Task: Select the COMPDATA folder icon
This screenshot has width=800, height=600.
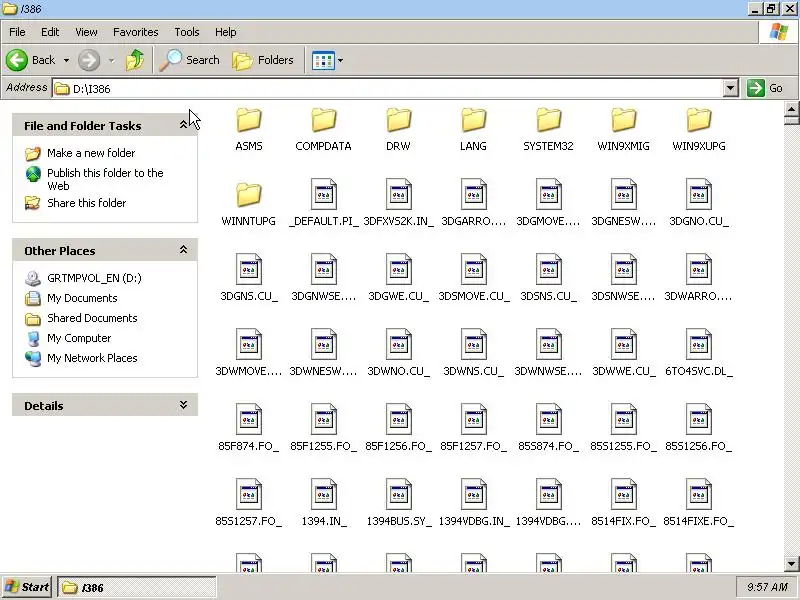Action: click(x=323, y=120)
